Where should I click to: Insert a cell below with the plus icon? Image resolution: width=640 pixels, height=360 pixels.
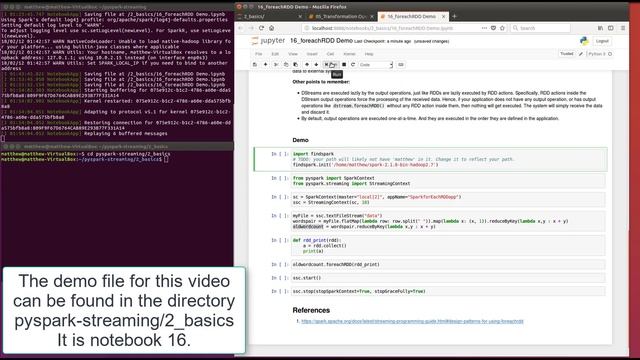265,64
